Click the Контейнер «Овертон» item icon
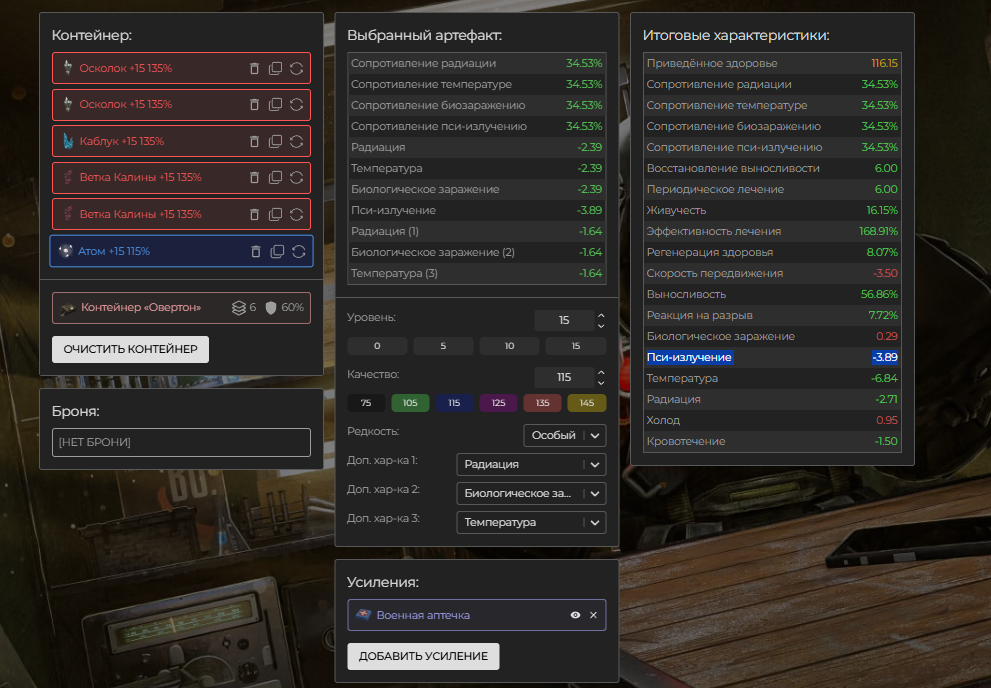 68,308
